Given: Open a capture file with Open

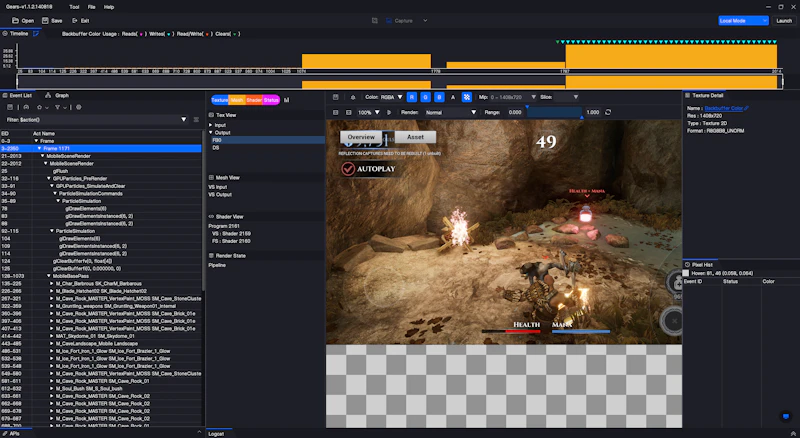Looking at the screenshot, I should tap(23, 20).
